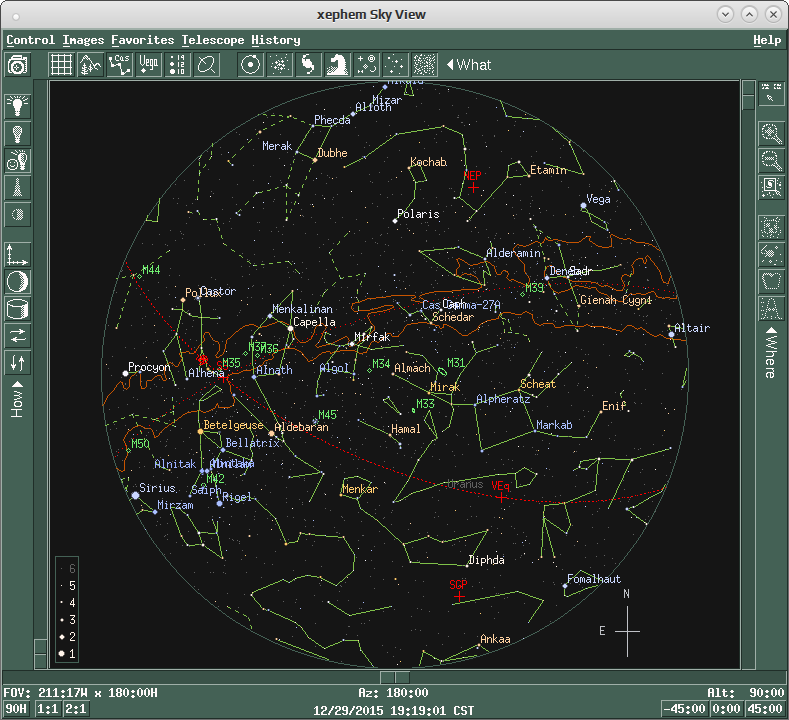Viewport: 789px width, 720px height.
Task: Click the Betelgeuse star label
Action: pos(233,425)
